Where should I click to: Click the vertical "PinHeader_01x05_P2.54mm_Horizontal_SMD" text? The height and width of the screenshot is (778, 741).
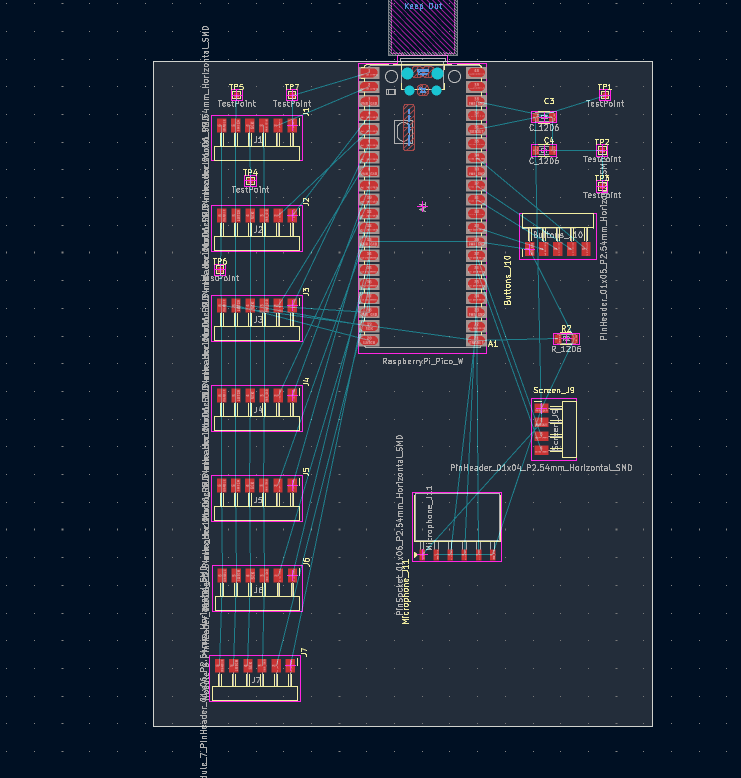(604, 251)
